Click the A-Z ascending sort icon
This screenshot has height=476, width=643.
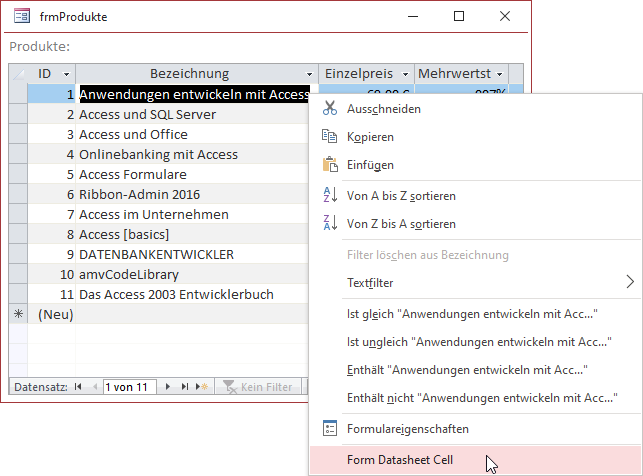pos(330,195)
